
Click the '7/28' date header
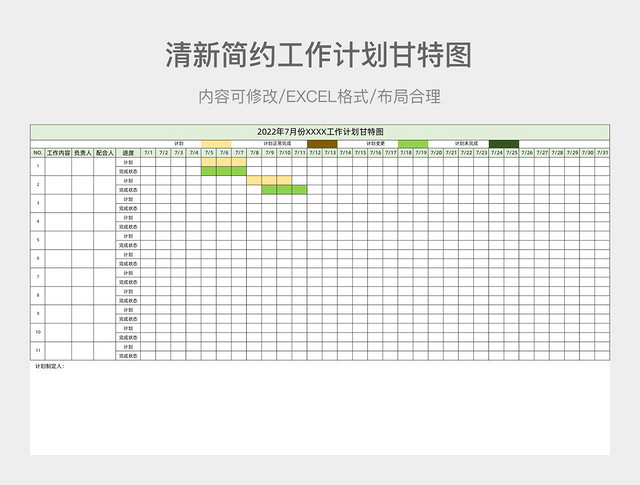point(557,153)
